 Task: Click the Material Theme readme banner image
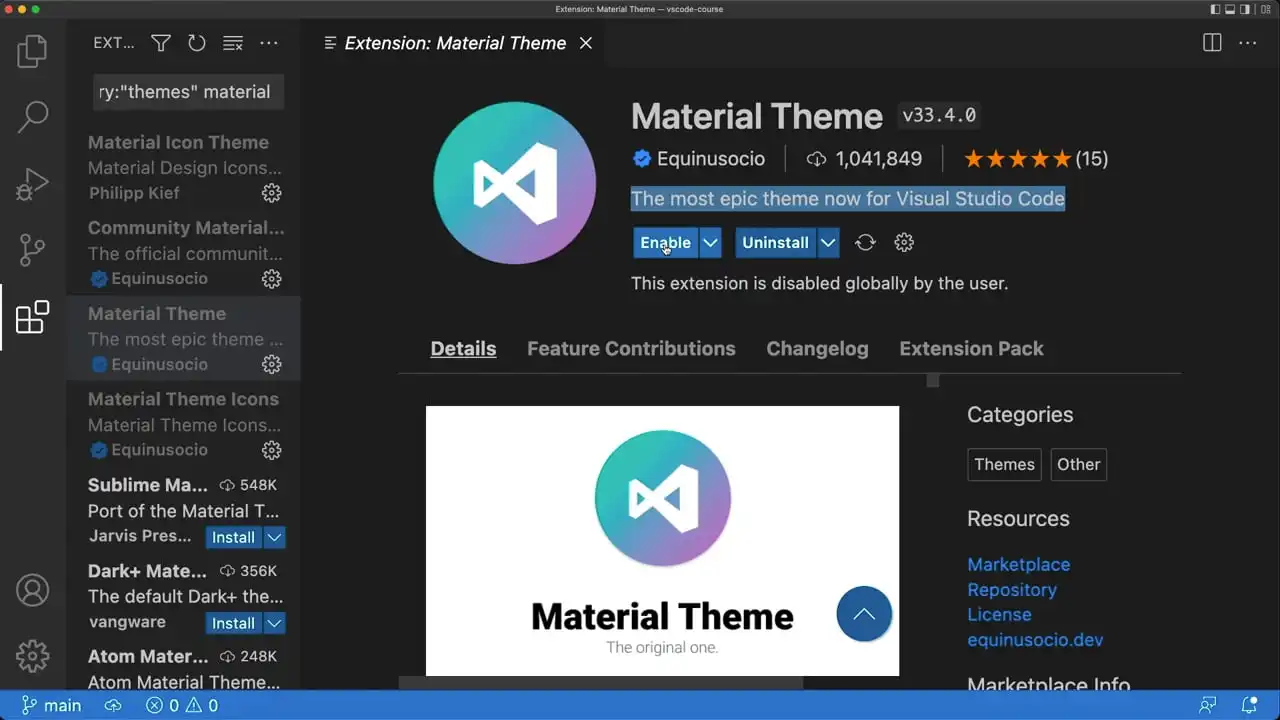pyautogui.click(x=662, y=540)
